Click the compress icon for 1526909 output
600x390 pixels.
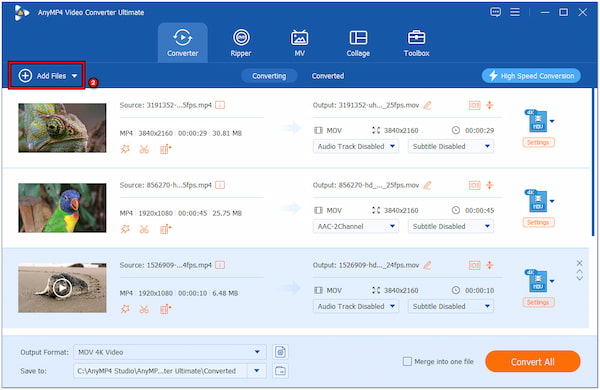click(490, 265)
